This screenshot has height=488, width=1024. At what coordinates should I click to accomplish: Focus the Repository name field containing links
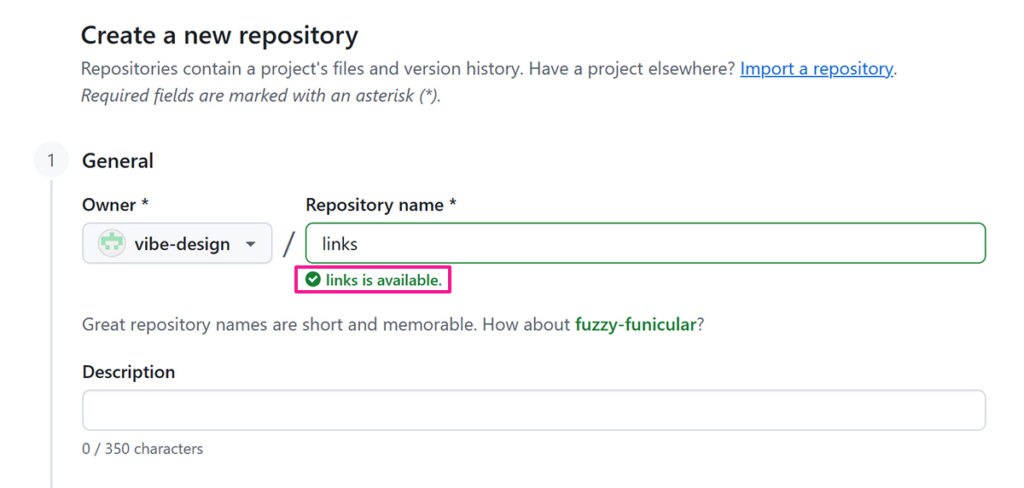[645, 244]
